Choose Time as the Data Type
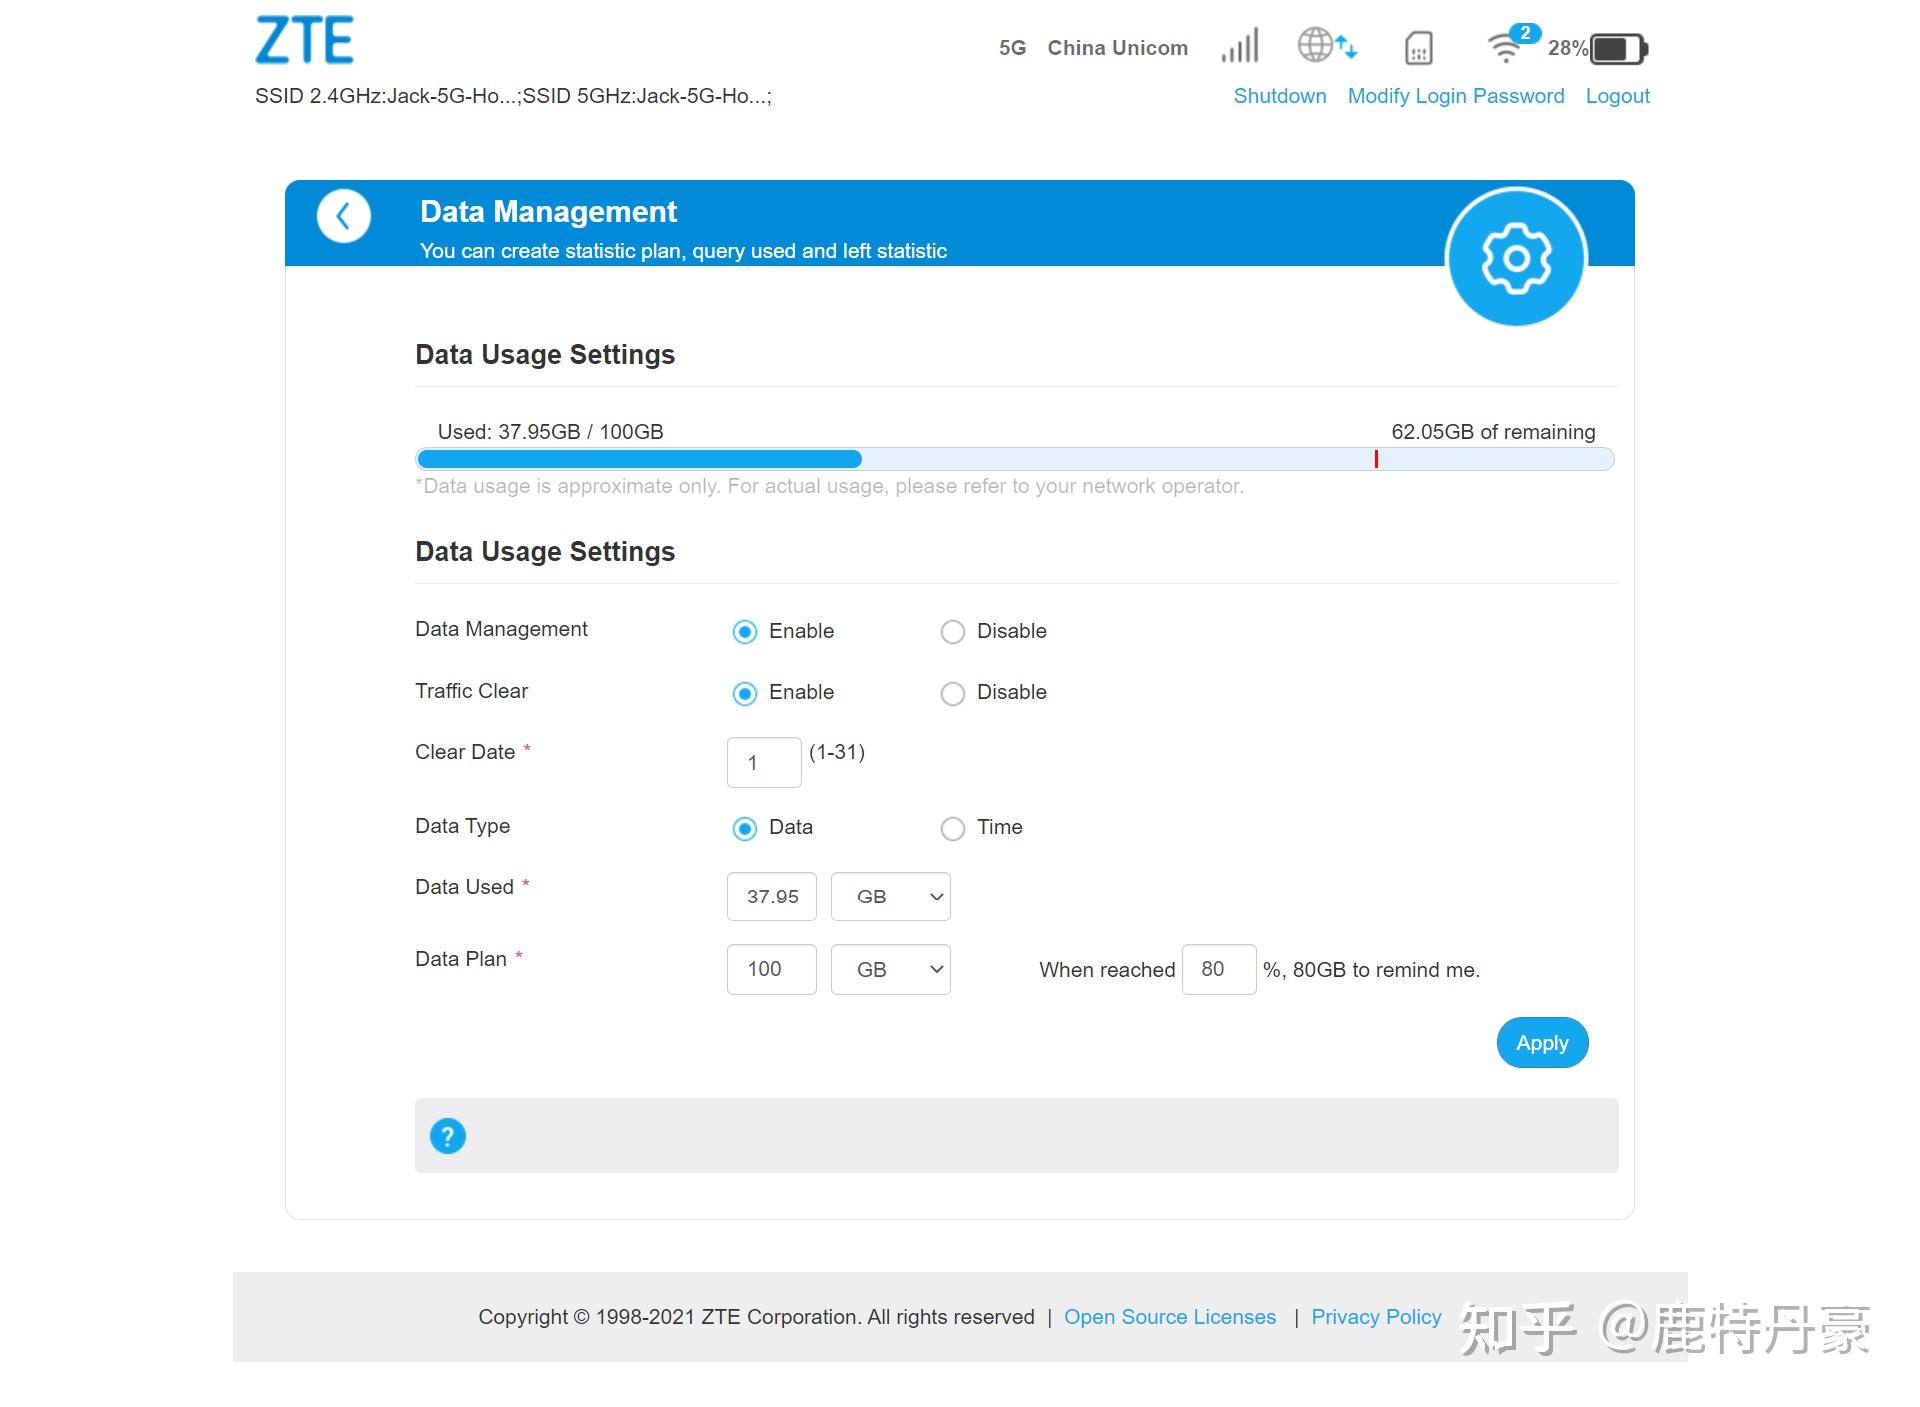Image resolution: width=1920 pixels, height=1407 pixels. tap(953, 828)
